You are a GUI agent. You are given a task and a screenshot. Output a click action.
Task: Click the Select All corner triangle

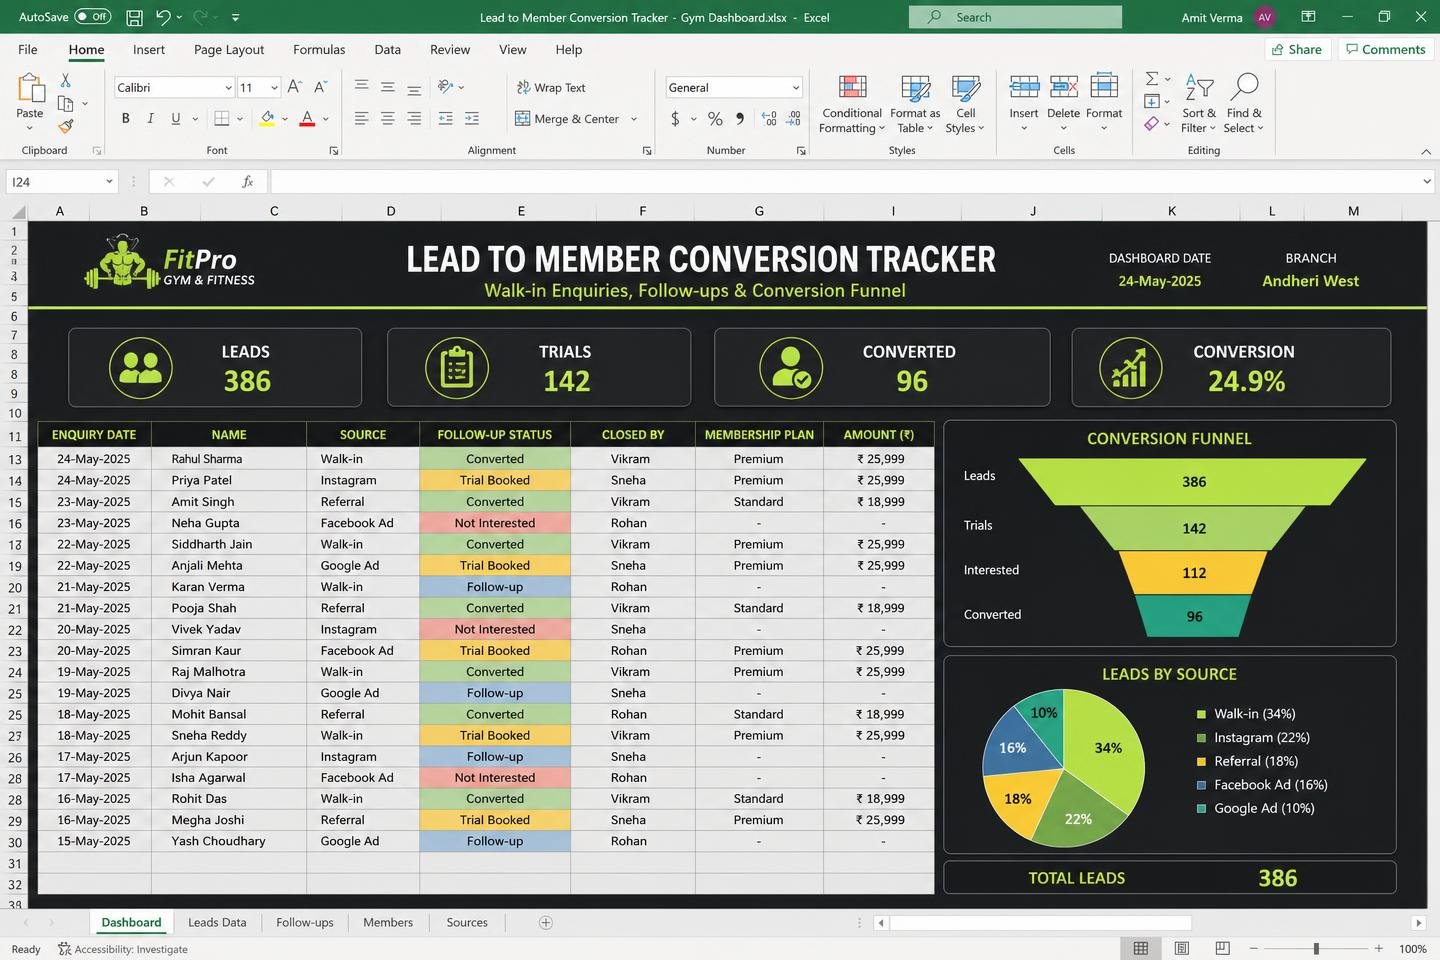pos(17,211)
